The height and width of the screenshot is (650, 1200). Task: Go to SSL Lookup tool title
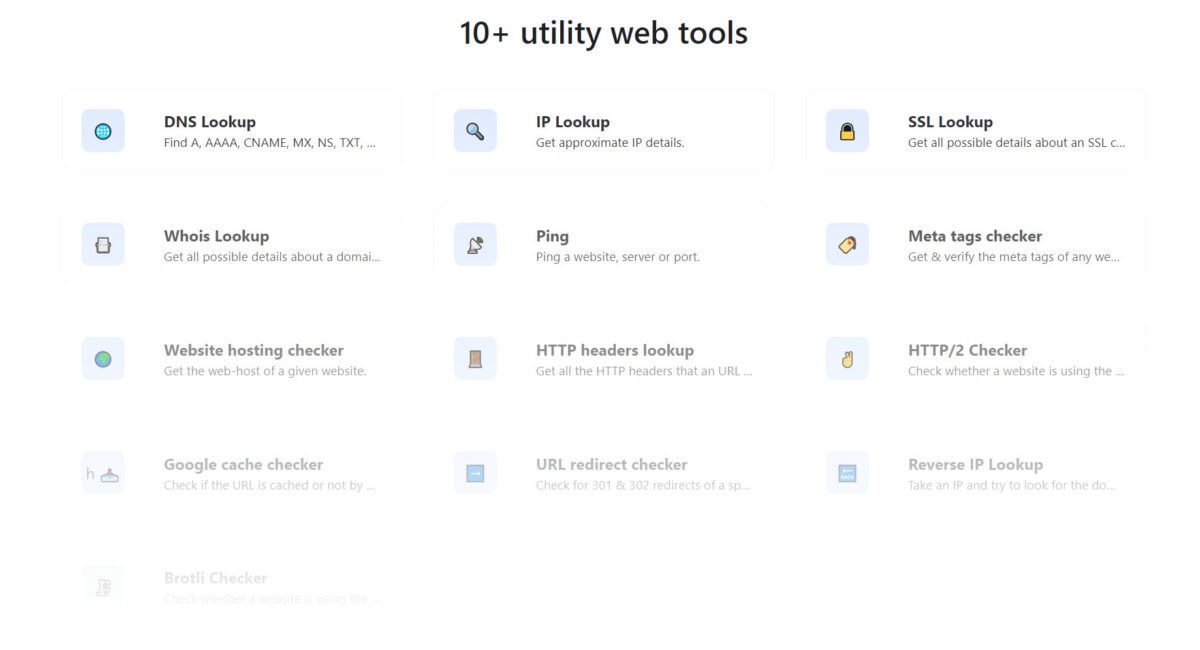[950, 122]
